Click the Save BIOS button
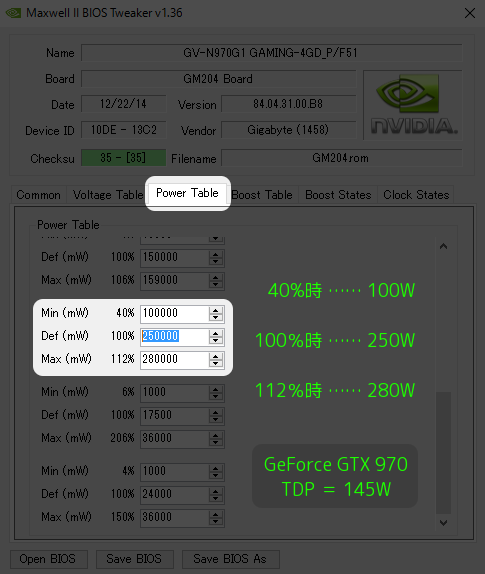The height and width of the screenshot is (574, 485). coord(134,559)
